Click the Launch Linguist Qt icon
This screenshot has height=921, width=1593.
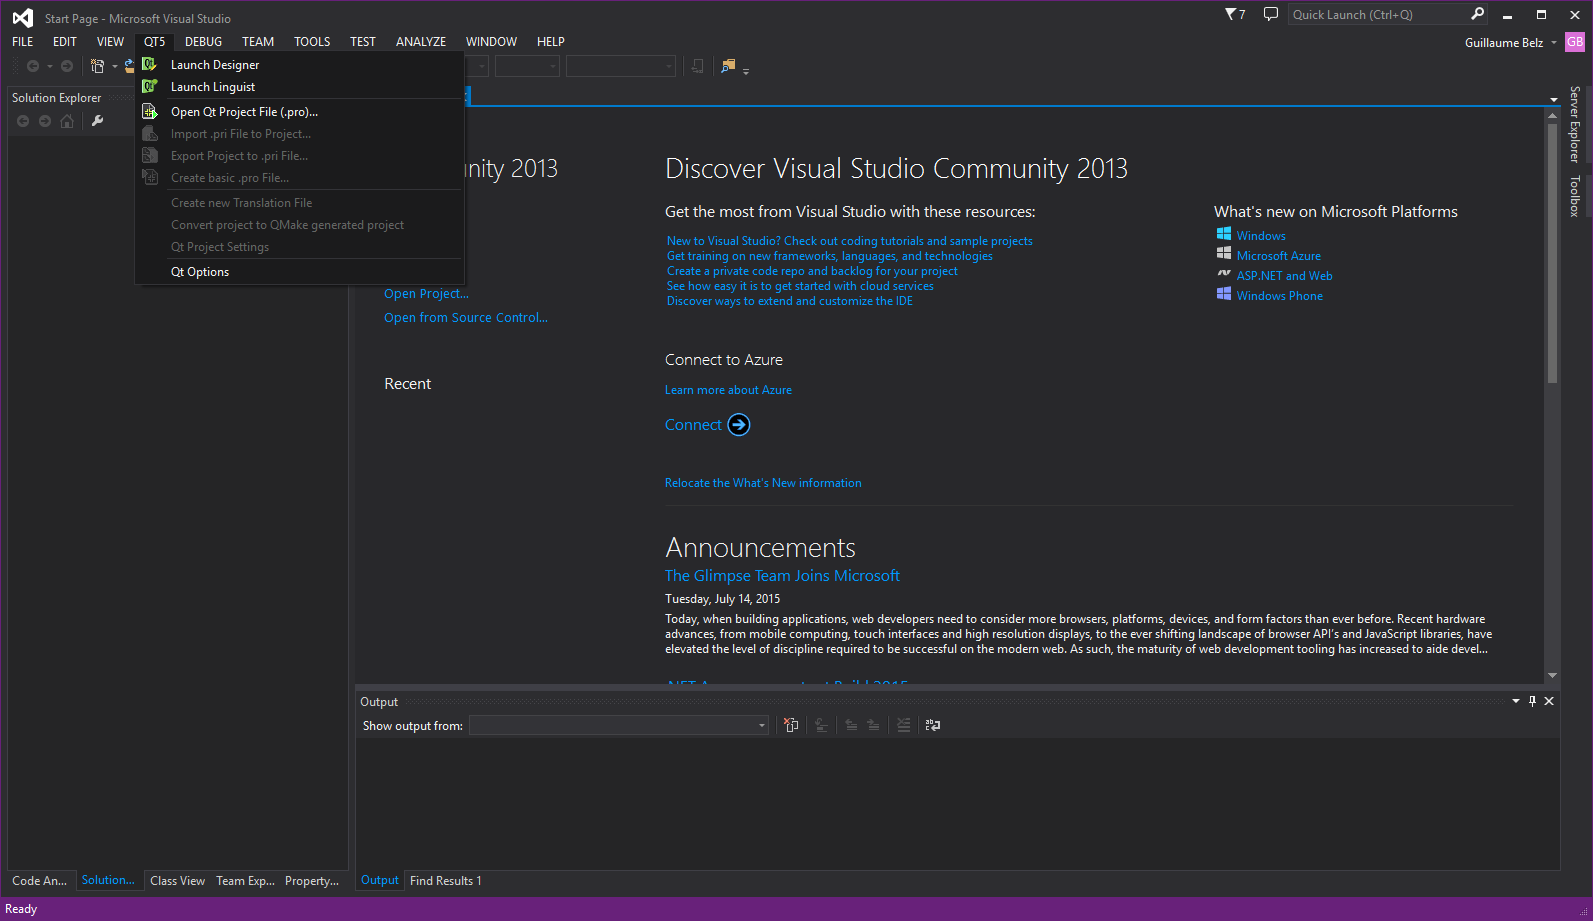(150, 86)
